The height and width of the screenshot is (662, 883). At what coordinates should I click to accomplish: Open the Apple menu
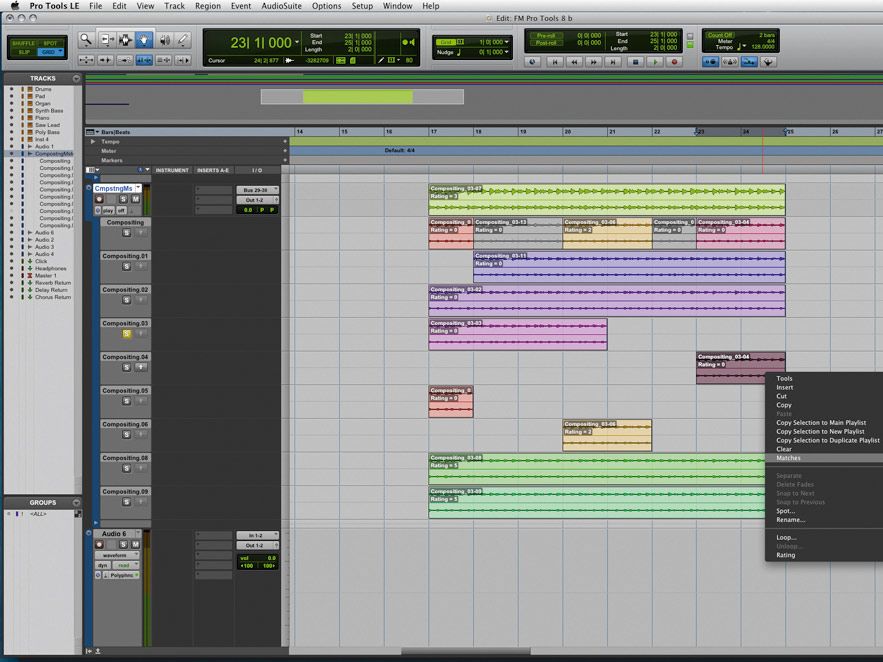[15, 6]
